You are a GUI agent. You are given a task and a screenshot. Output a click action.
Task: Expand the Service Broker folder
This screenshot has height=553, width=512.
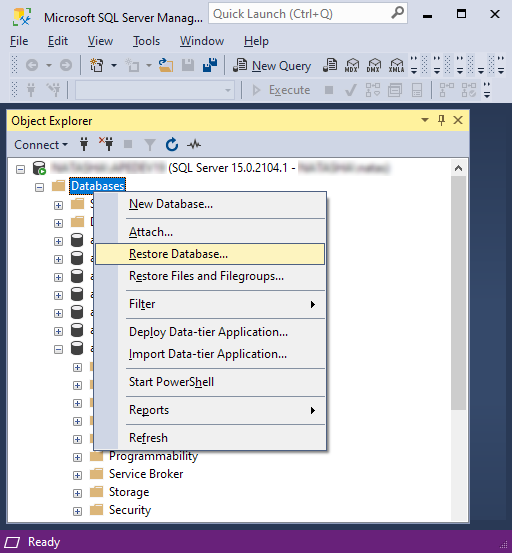click(x=77, y=475)
